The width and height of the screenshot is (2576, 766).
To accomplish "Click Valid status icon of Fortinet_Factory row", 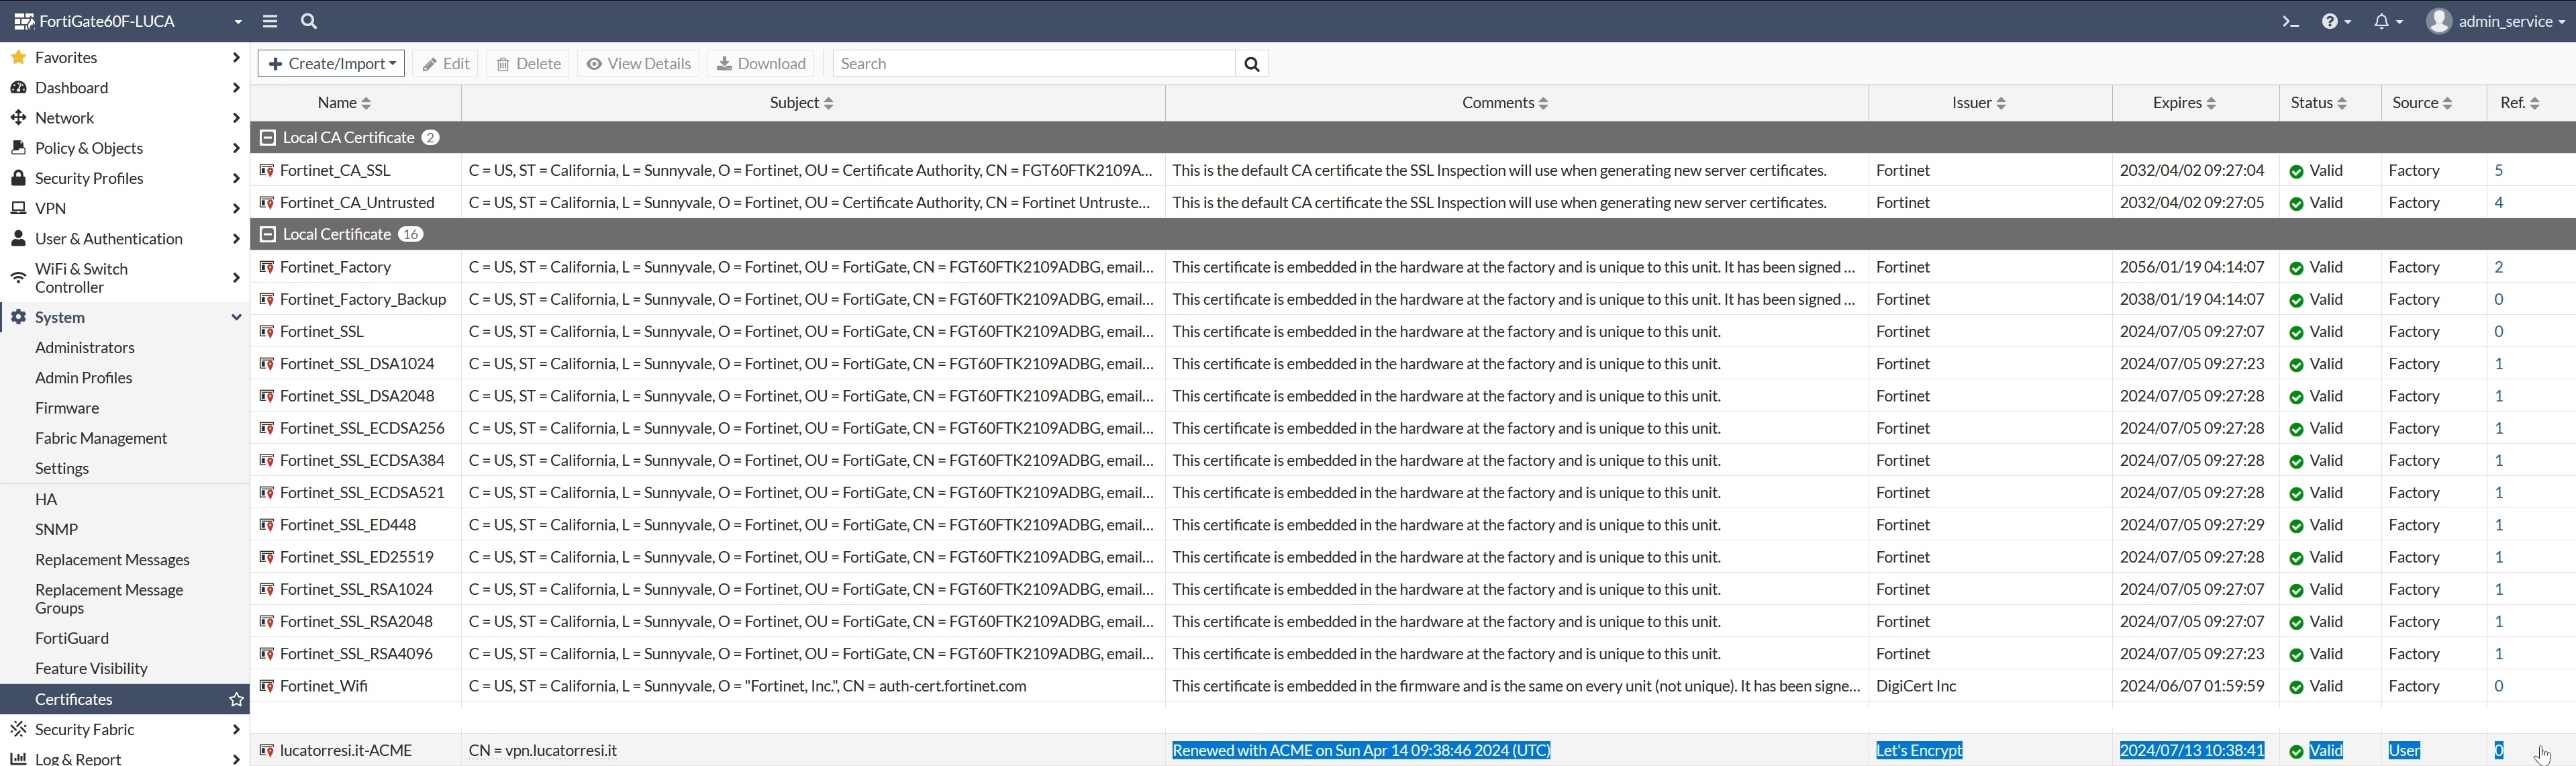I will coord(2296,268).
